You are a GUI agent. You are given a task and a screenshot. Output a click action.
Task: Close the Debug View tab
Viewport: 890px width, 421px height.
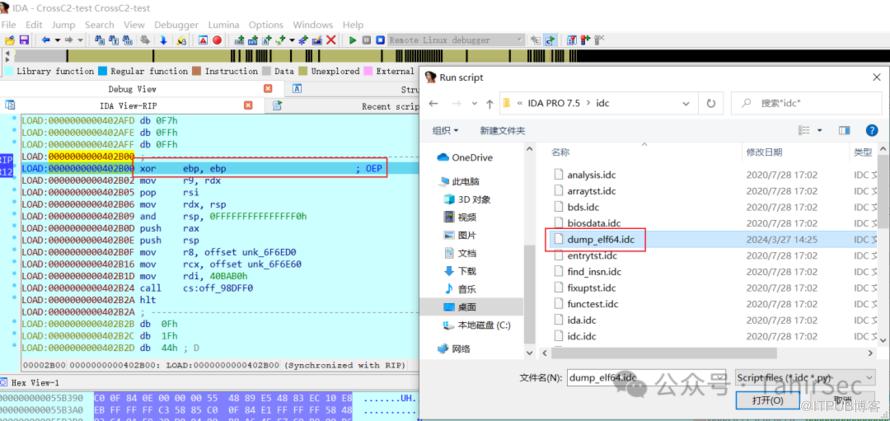[x=268, y=89]
